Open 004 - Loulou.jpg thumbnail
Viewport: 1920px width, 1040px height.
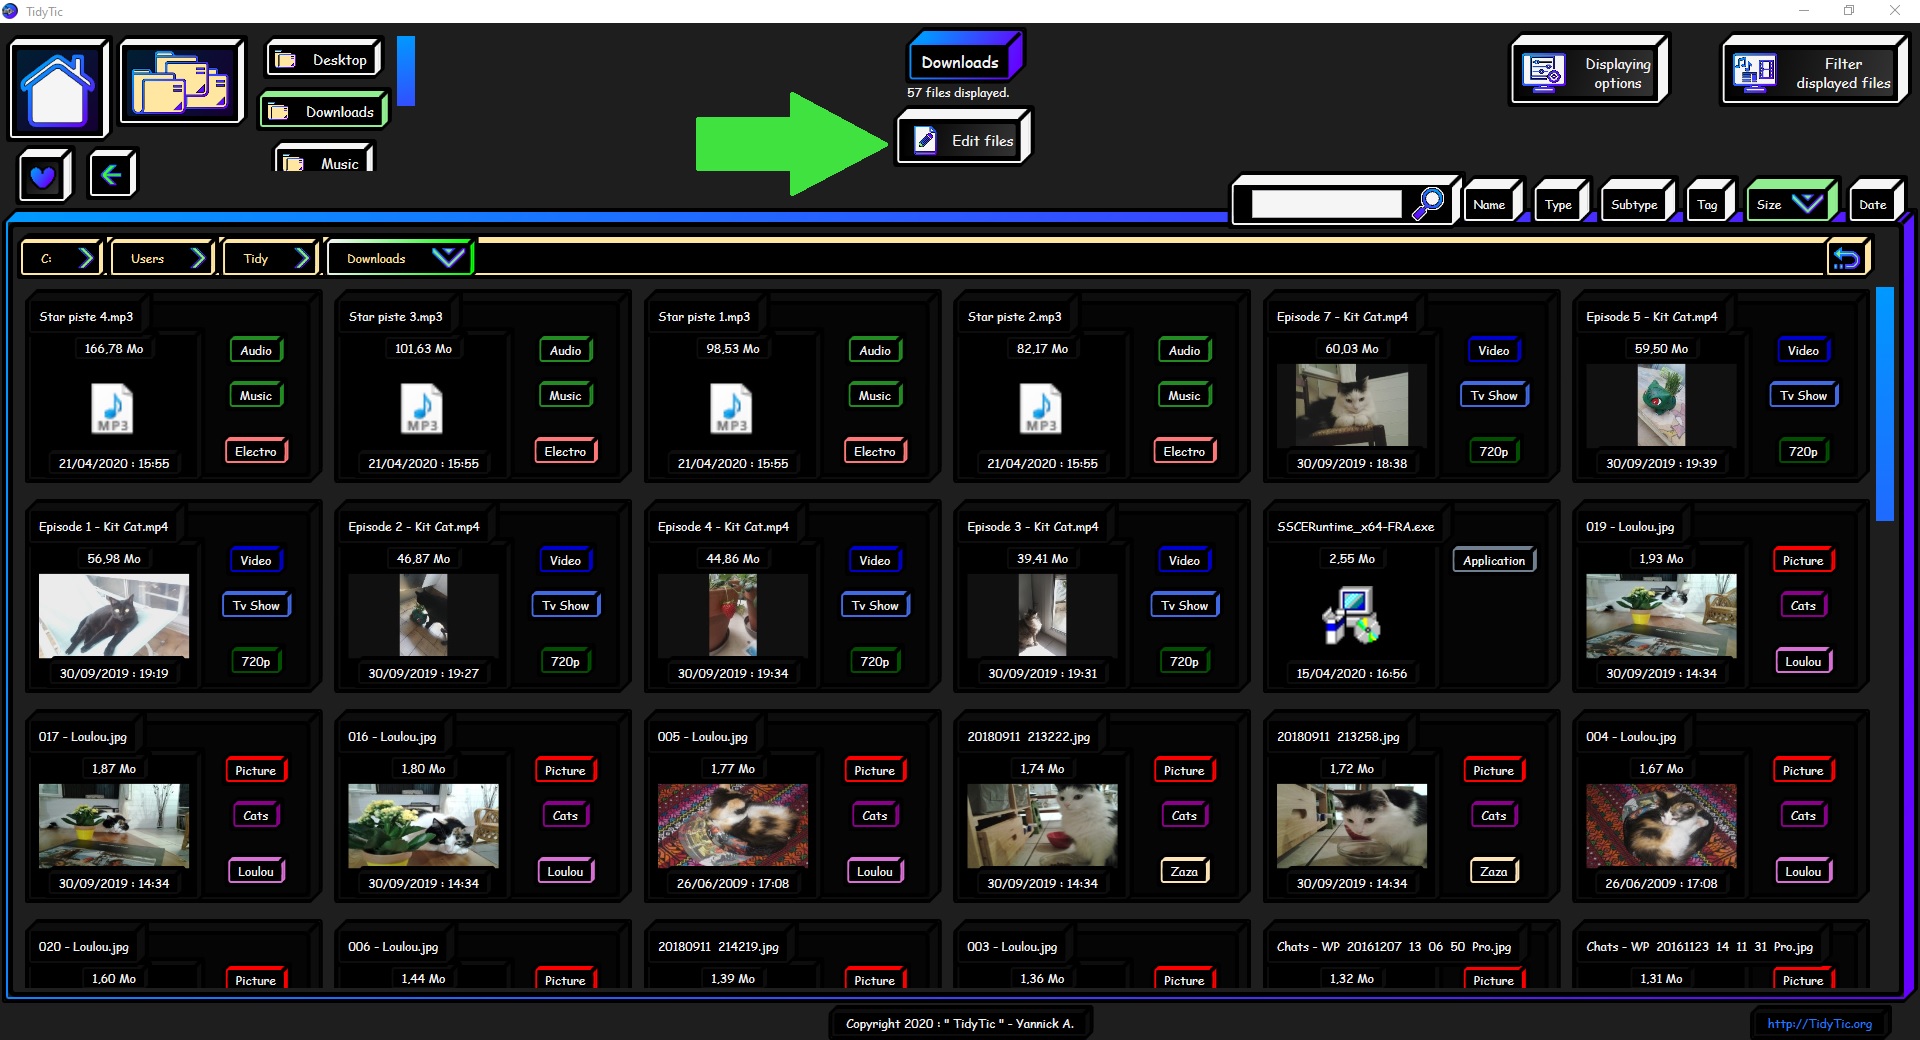point(1661,825)
